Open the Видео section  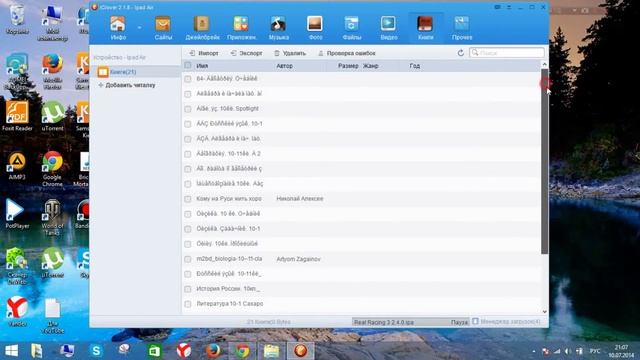(389, 28)
